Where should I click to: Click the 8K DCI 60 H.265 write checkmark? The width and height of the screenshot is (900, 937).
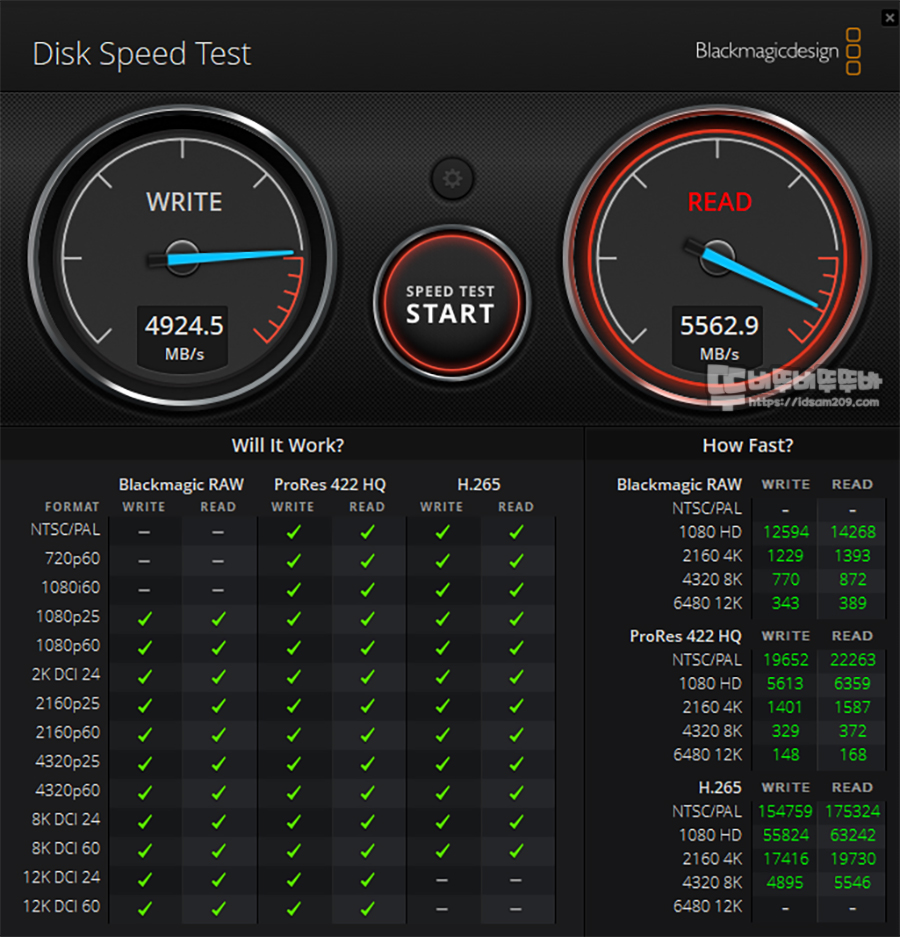click(442, 850)
